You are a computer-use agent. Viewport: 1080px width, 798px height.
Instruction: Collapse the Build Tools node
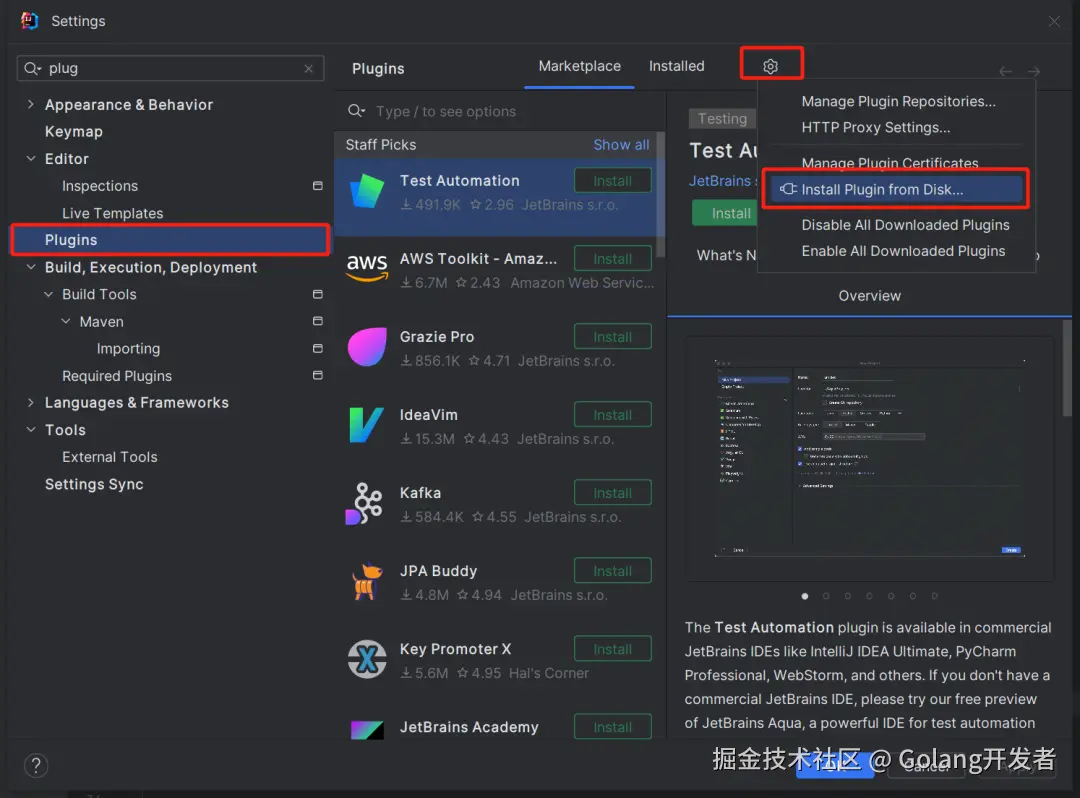coord(48,294)
